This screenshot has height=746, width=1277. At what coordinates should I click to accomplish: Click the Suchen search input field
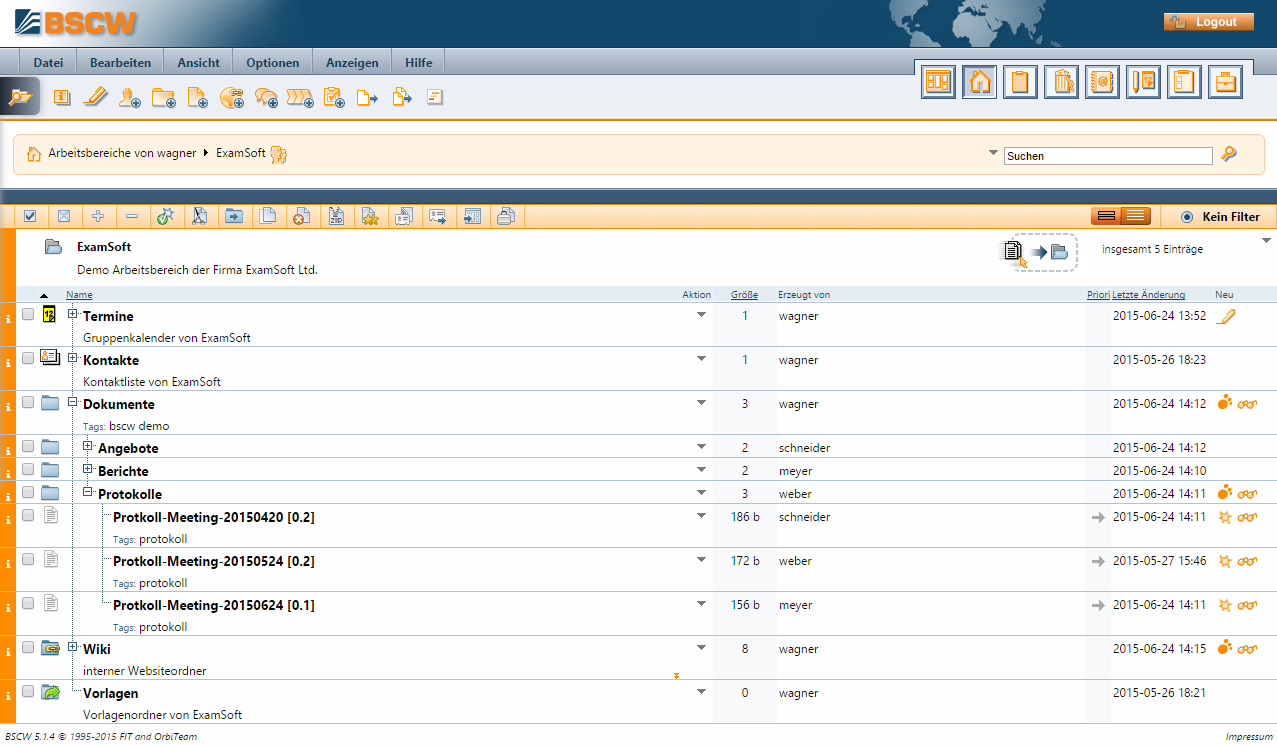(1108, 156)
